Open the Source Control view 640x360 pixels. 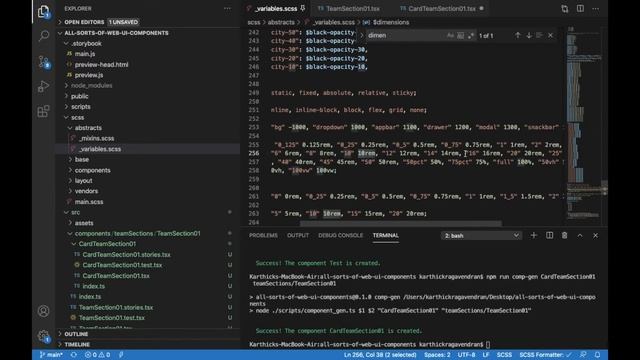tap(43, 62)
